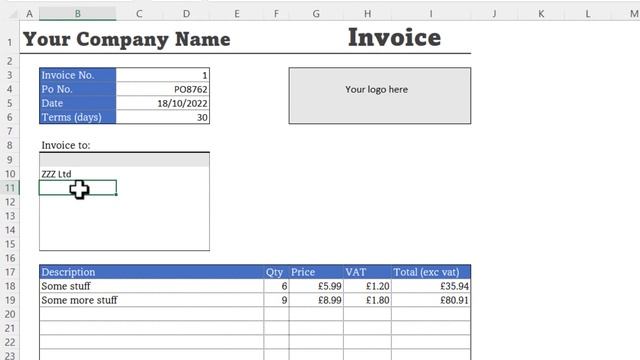Select row 20 header
Viewport: 640px width, 360px height.
(10, 314)
